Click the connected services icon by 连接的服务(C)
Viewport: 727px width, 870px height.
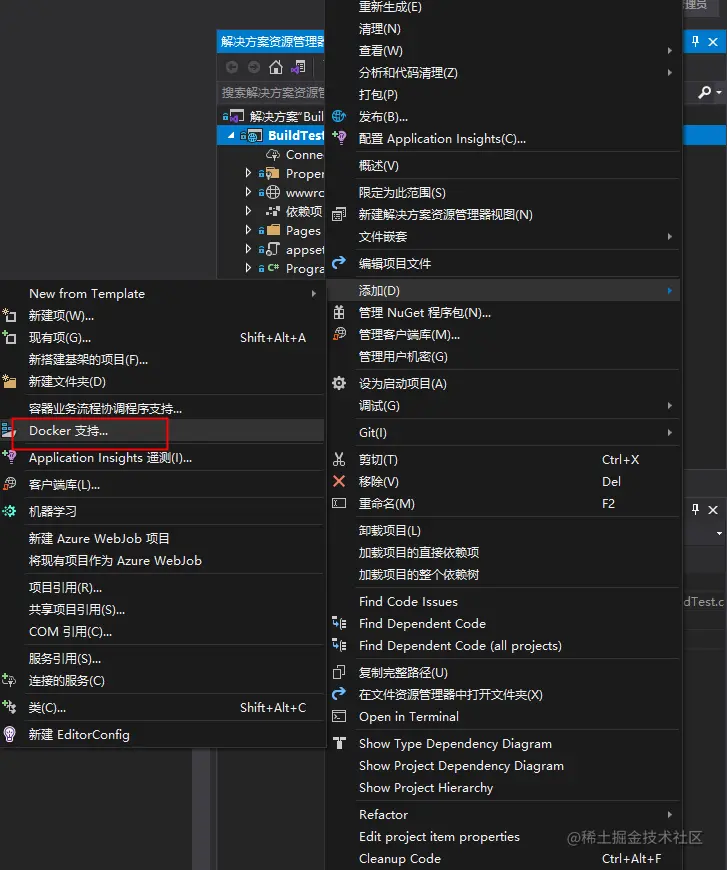[x=9, y=680]
